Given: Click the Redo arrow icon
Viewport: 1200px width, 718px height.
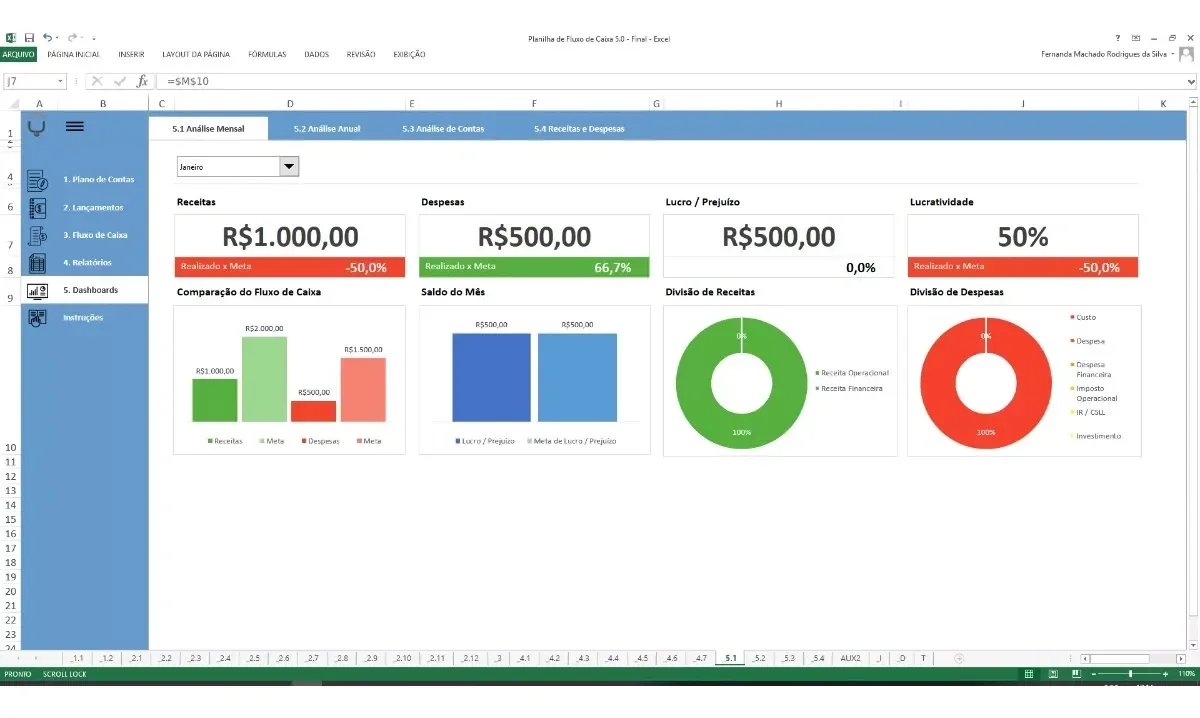Looking at the screenshot, I should (x=72, y=38).
